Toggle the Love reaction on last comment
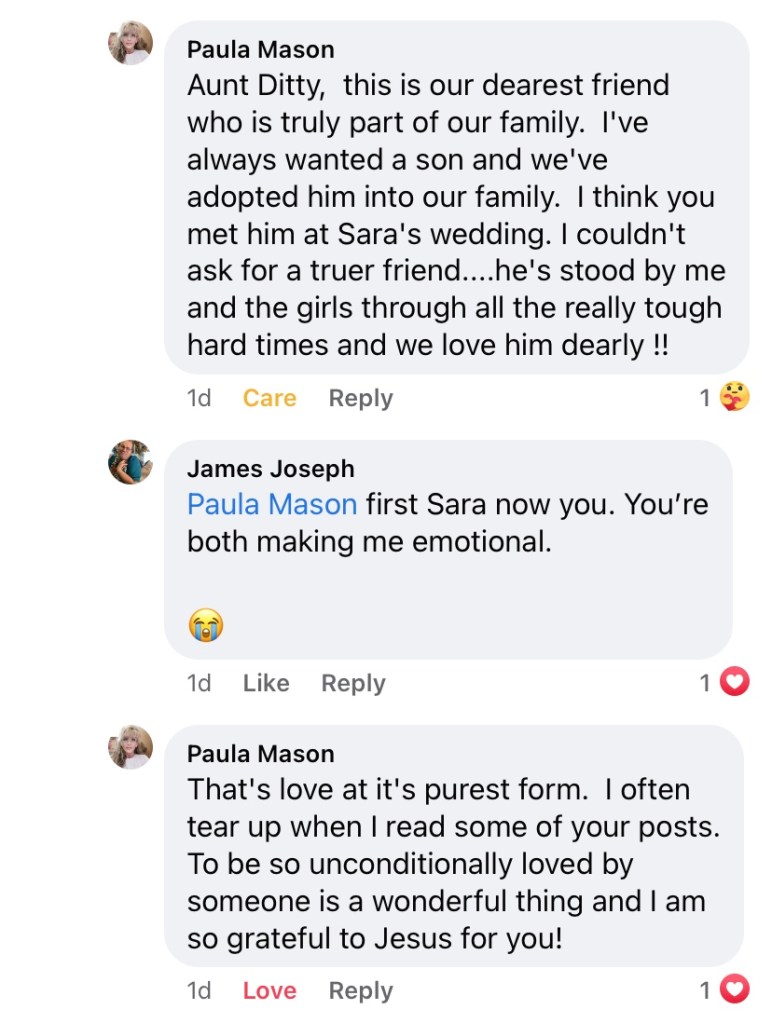The width and height of the screenshot is (772, 1023). [269, 991]
